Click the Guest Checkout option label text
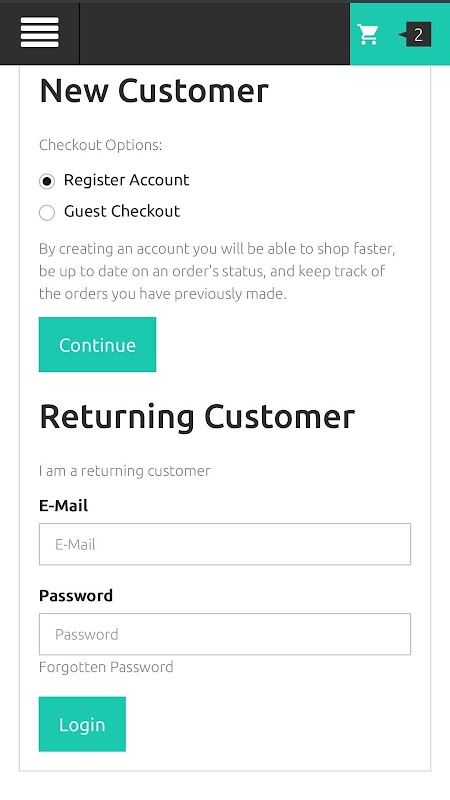Image resolution: width=450 pixels, height=800 pixels. pyautogui.click(x=122, y=211)
